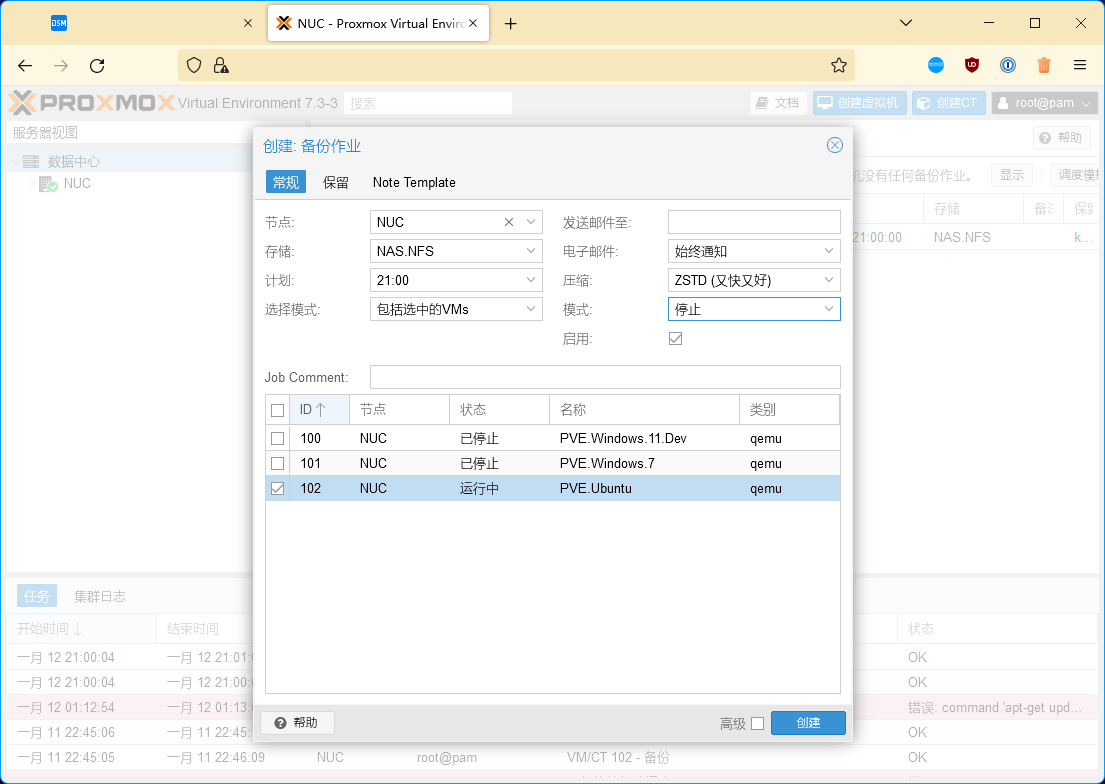Click the Job Comment input field
Viewport: 1105px width, 784px height.
point(604,377)
